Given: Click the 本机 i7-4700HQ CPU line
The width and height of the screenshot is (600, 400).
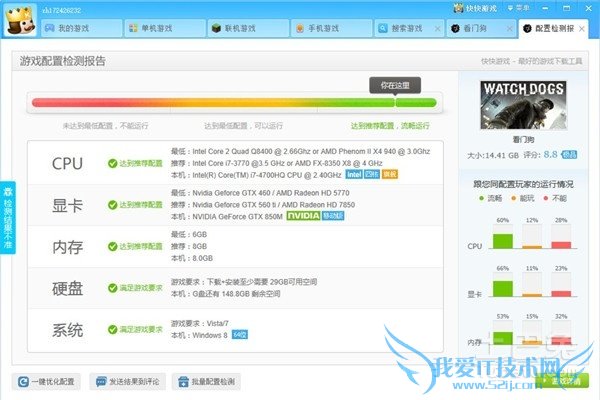Looking at the screenshot, I should click(x=256, y=175).
